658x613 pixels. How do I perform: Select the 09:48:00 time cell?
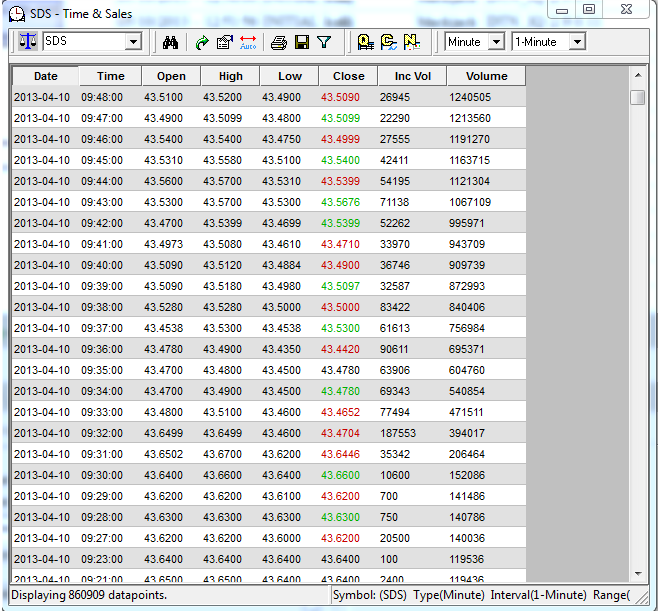pos(102,97)
